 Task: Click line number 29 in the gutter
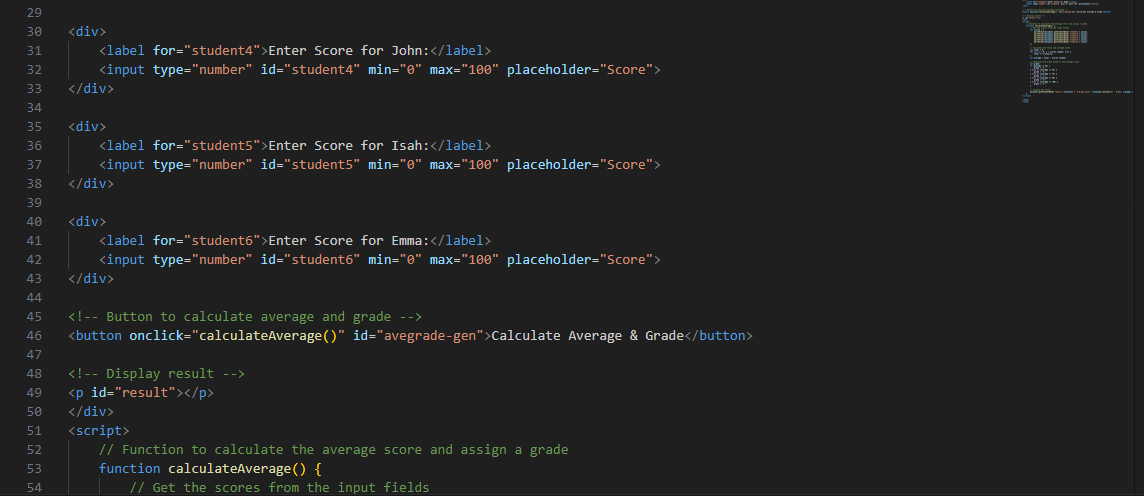pyautogui.click(x=34, y=13)
